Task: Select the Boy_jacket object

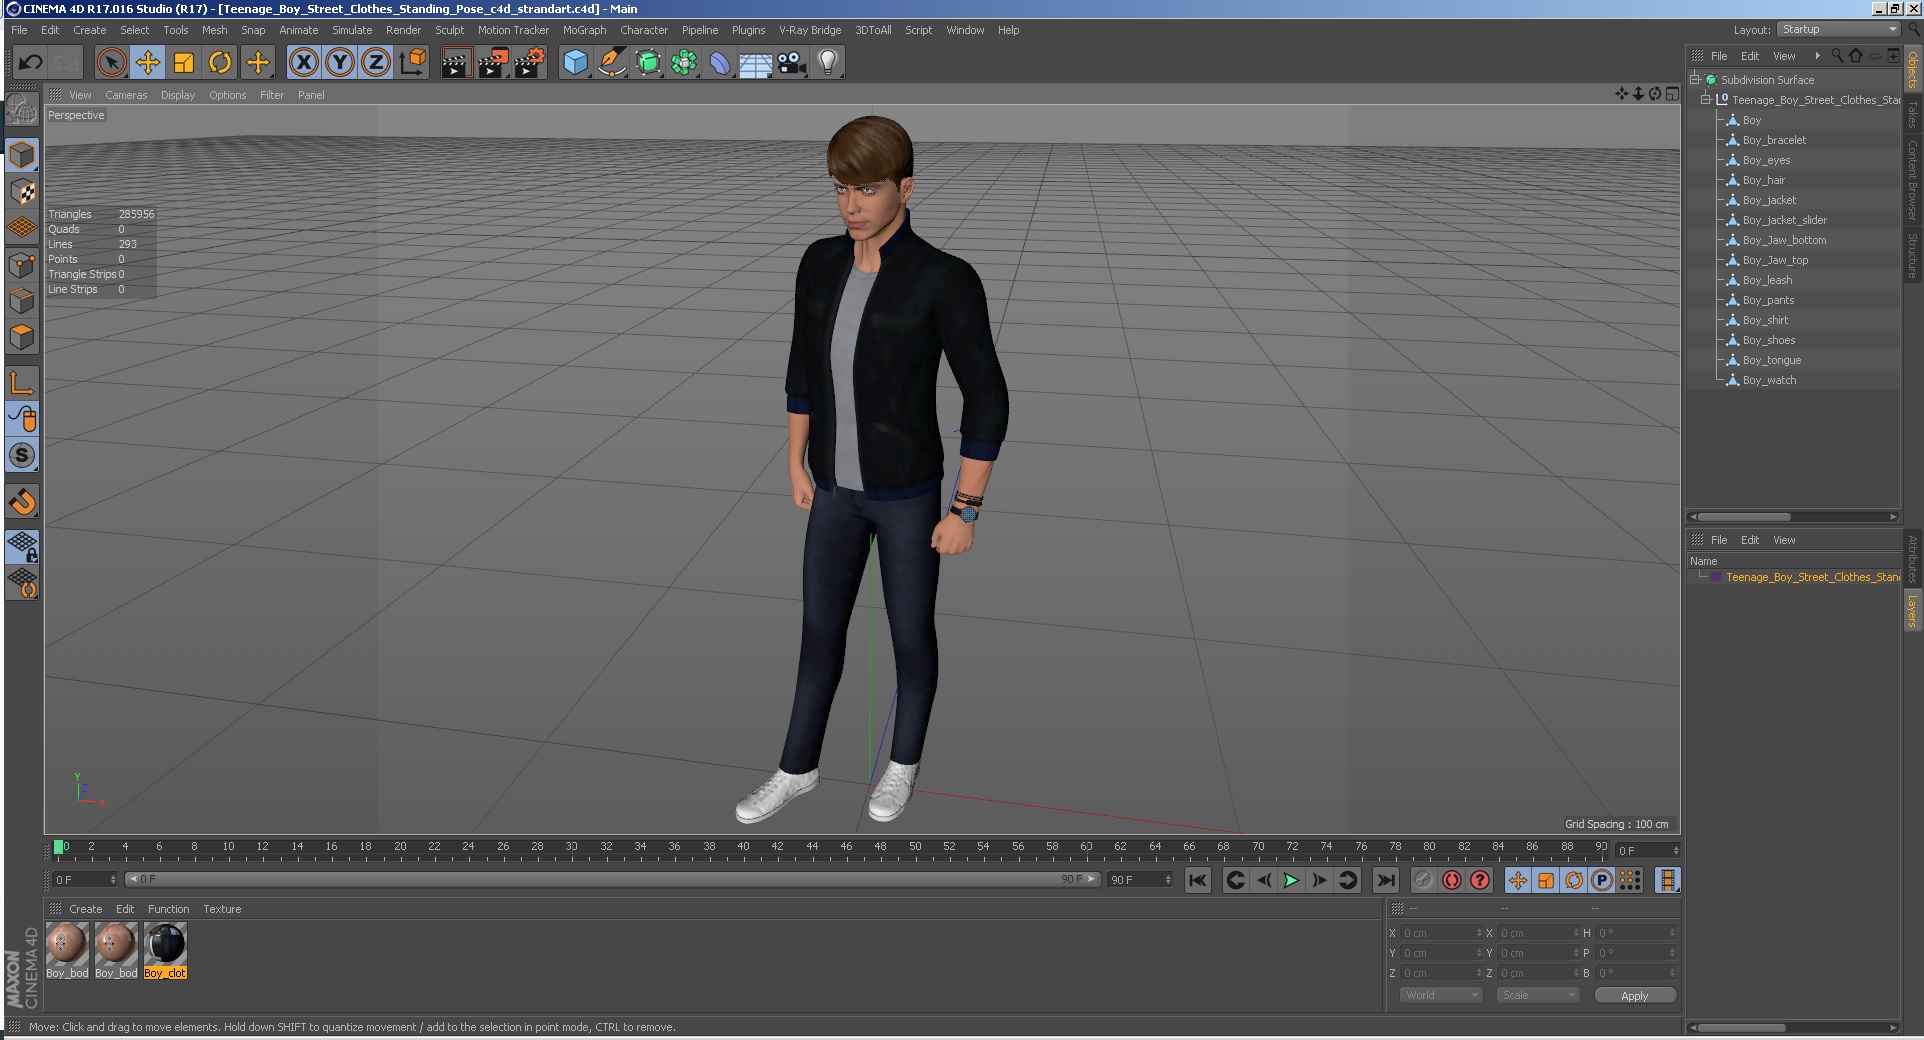Action: (1769, 200)
